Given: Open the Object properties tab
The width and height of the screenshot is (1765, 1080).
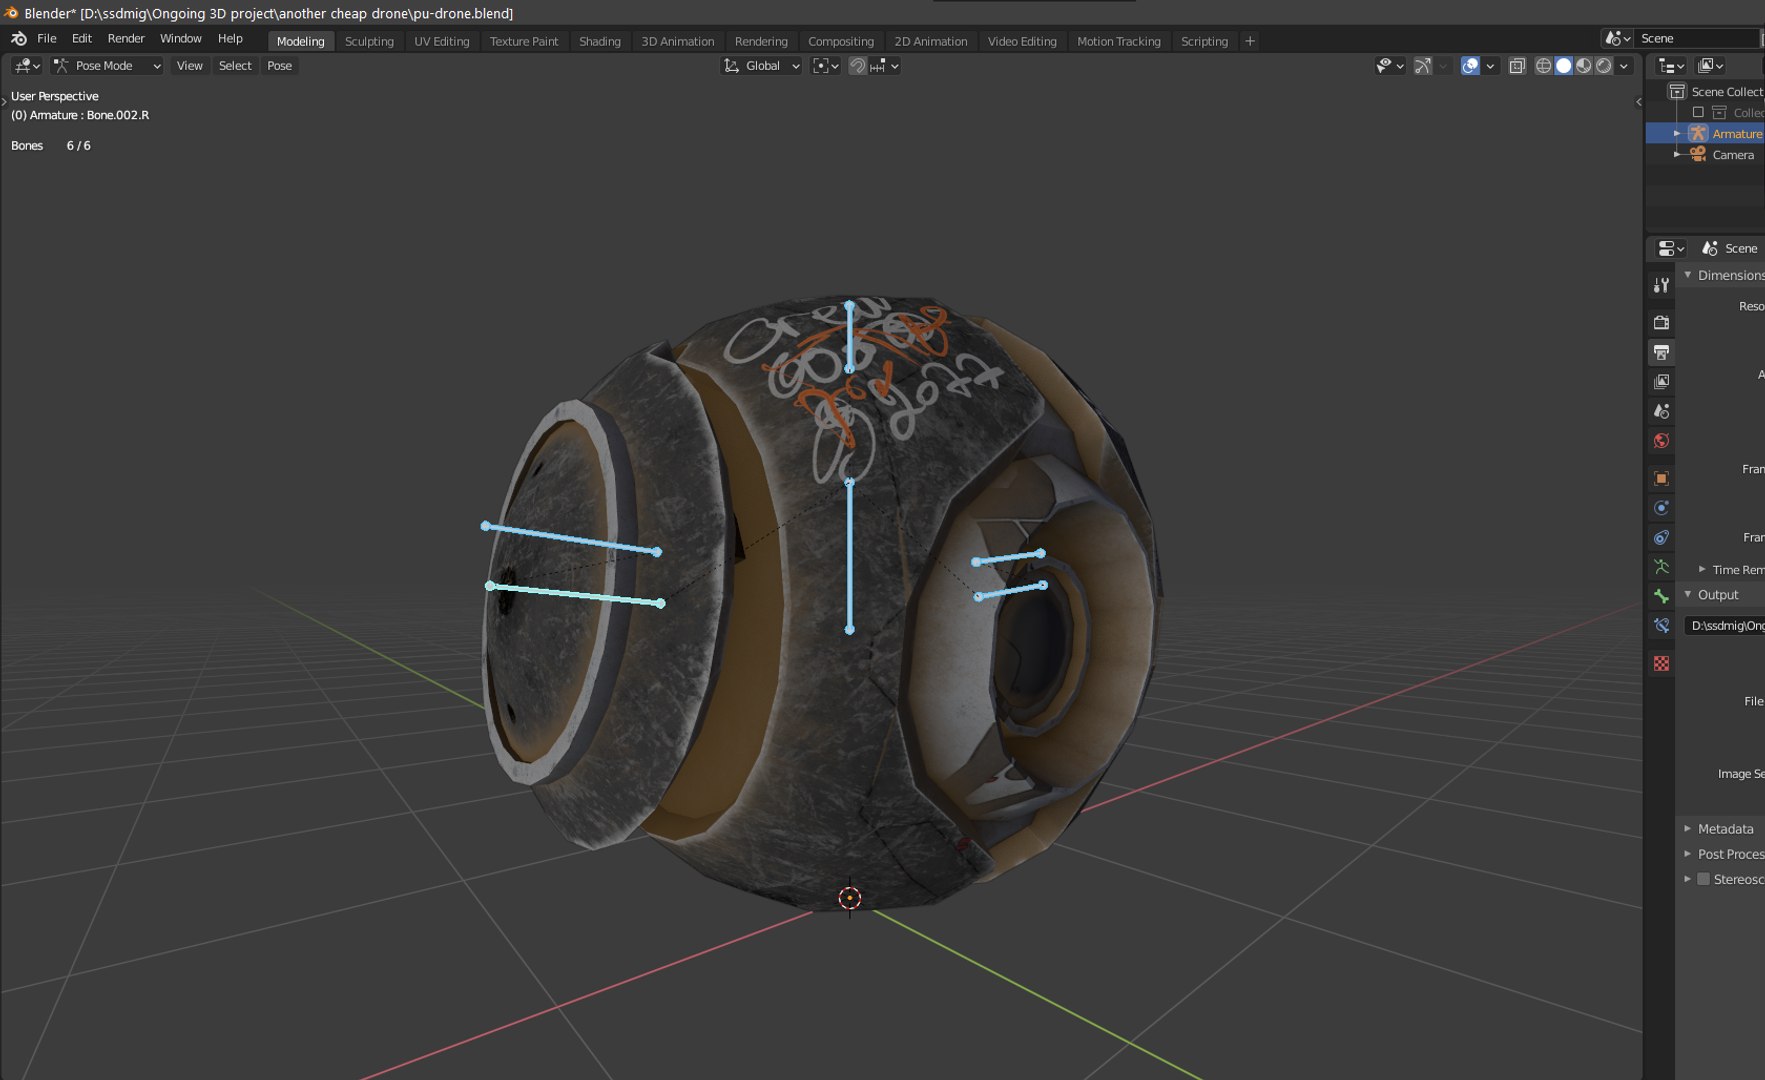Looking at the screenshot, I should [1661, 478].
